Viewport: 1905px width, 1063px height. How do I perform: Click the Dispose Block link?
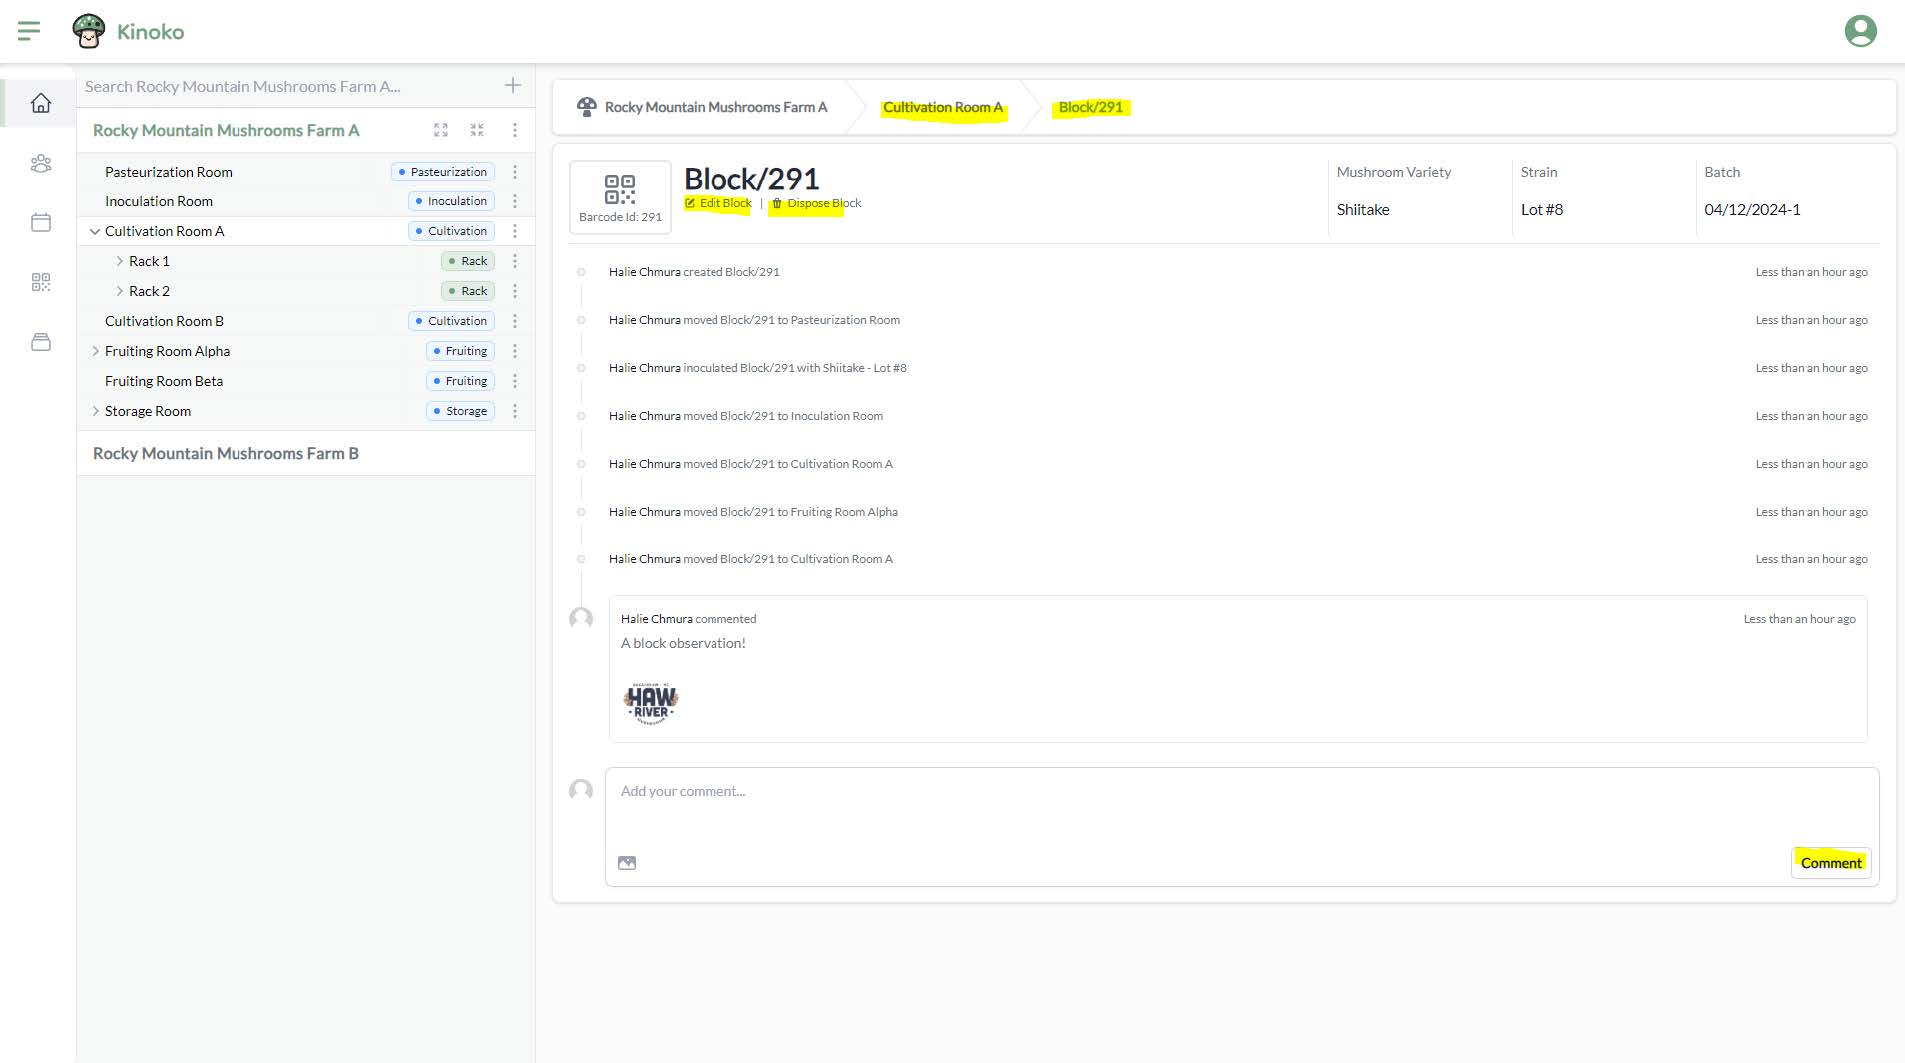tap(816, 203)
